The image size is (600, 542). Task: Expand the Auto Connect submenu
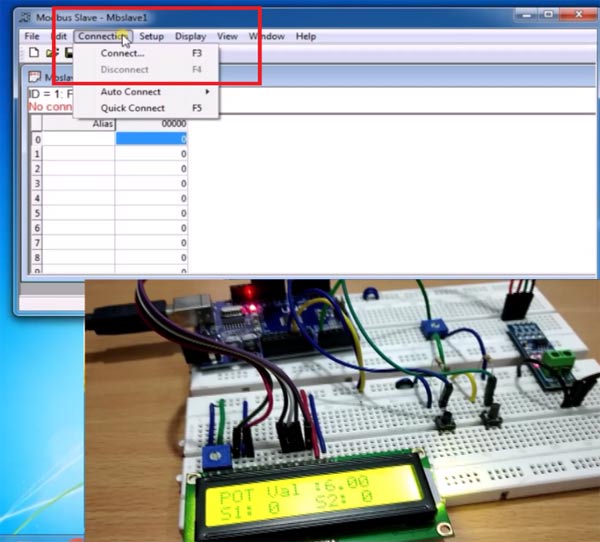coord(146,92)
